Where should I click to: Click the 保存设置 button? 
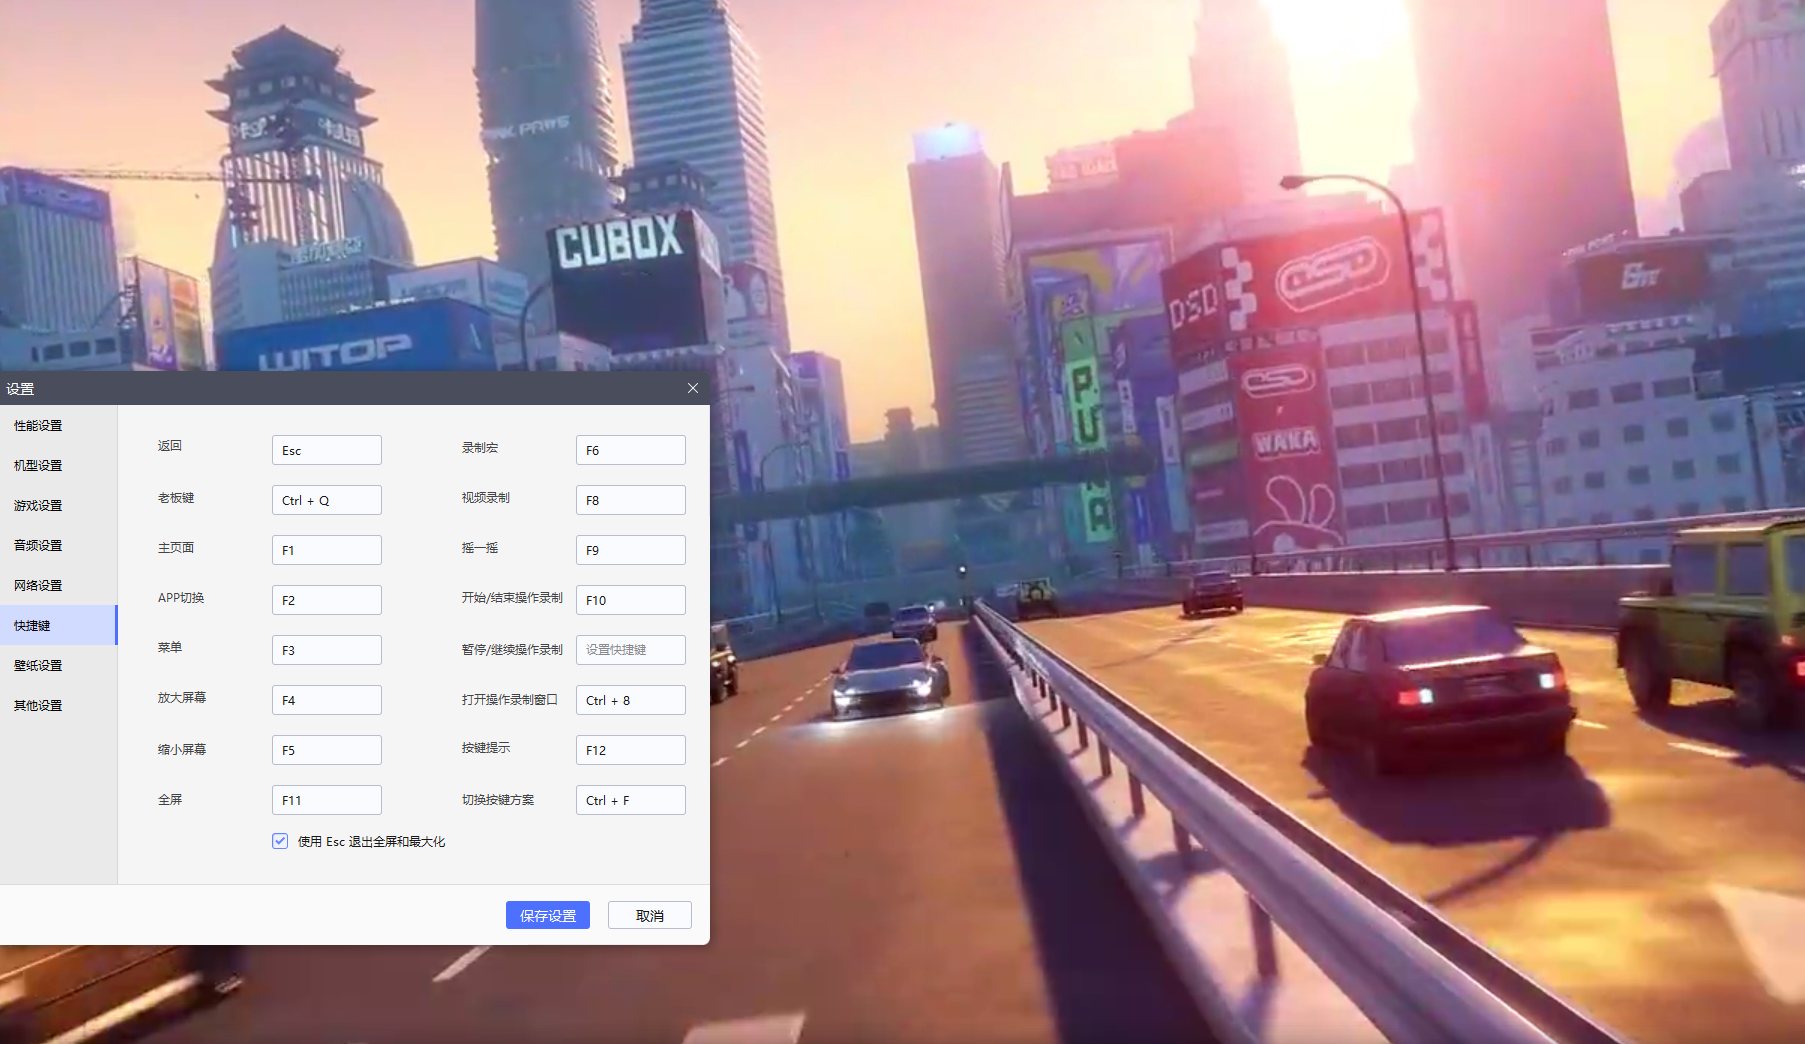[548, 915]
